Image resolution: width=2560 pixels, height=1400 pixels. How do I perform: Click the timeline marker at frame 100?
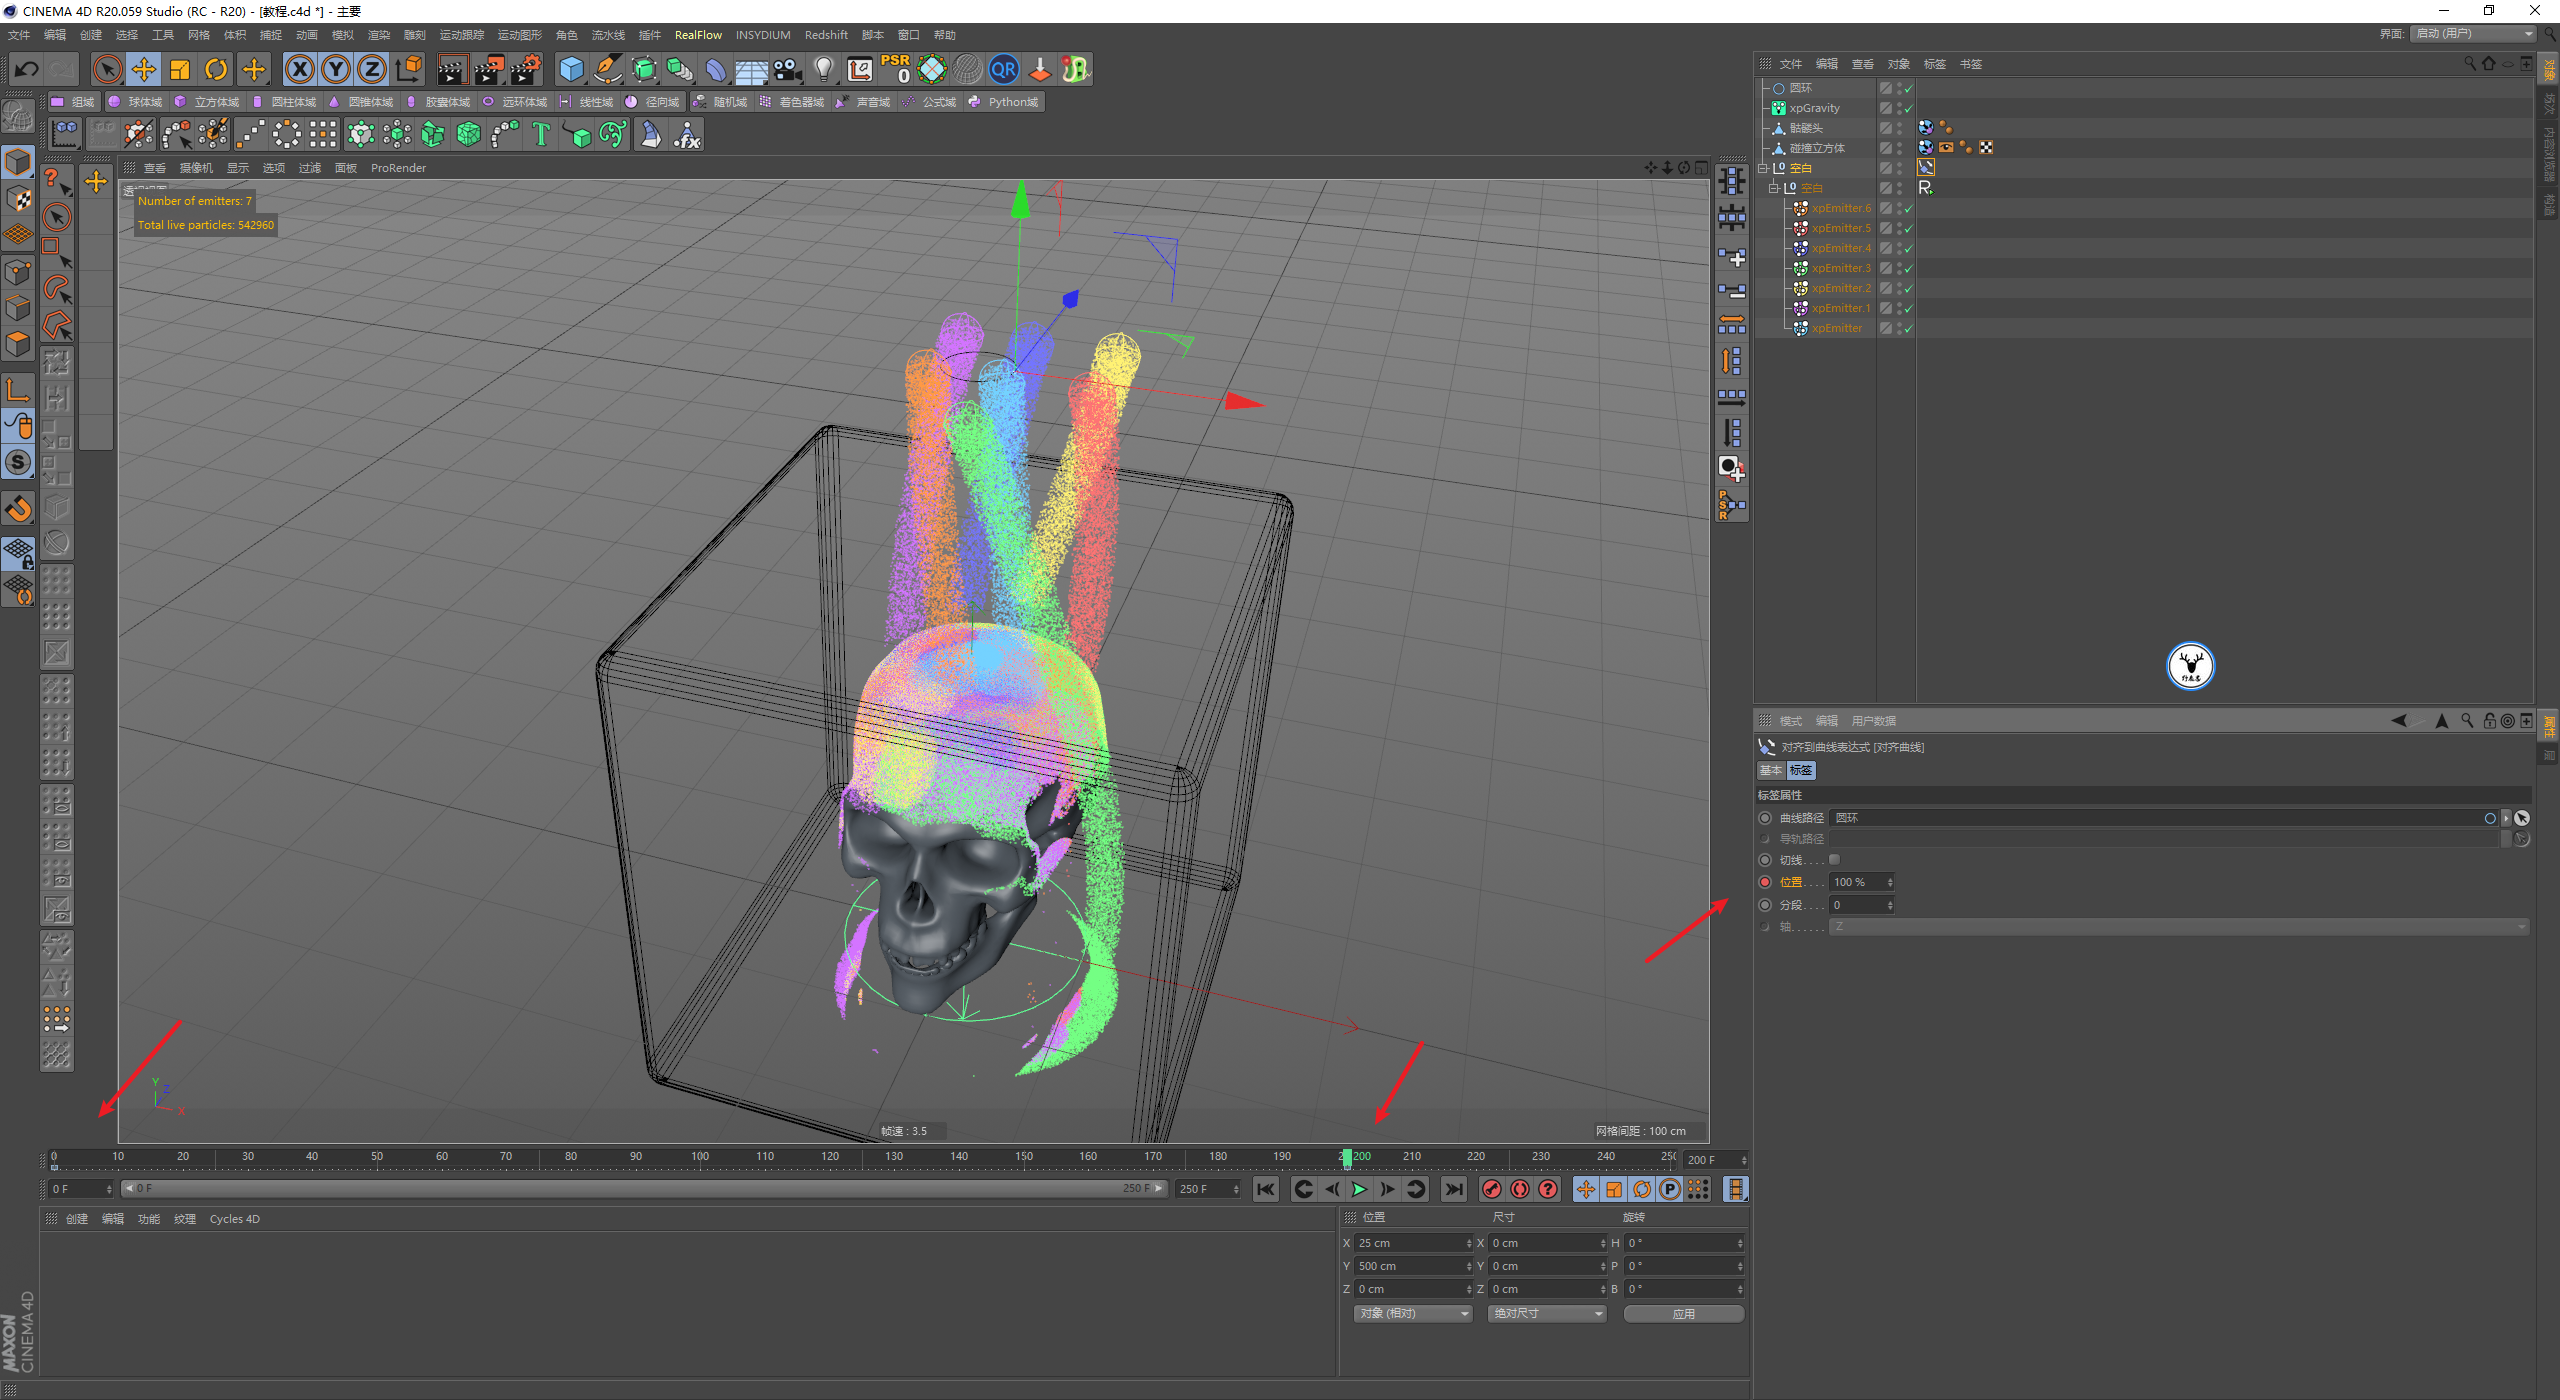point(700,1157)
